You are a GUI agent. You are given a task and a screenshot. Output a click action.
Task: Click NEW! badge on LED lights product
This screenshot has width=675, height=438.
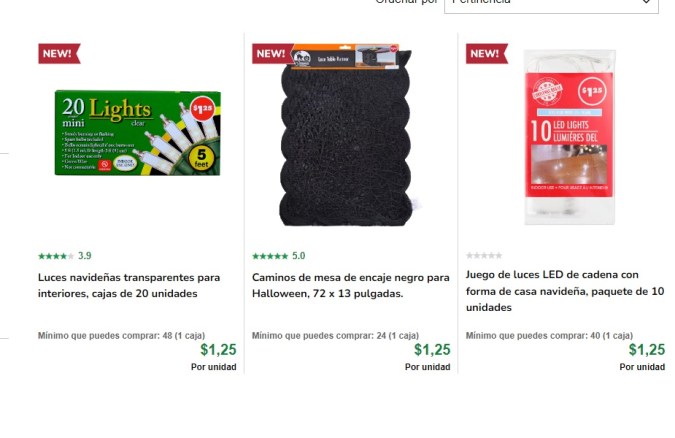[x=487, y=53]
